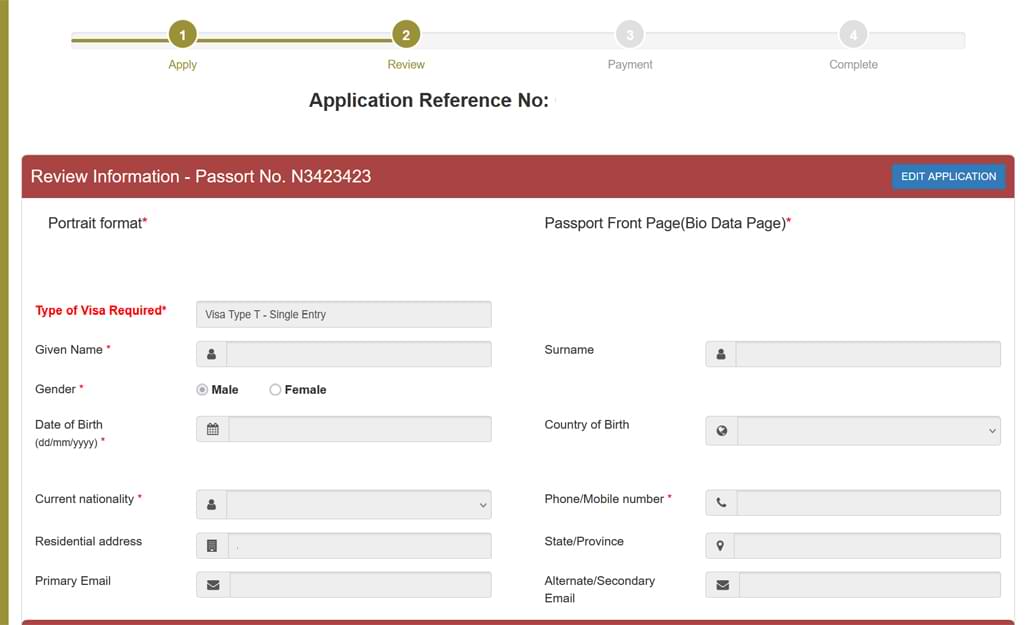Image resolution: width=1036 pixels, height=625 pixels.
Task: Click the EDIT APPLICATION button
Action: (948, 176)
